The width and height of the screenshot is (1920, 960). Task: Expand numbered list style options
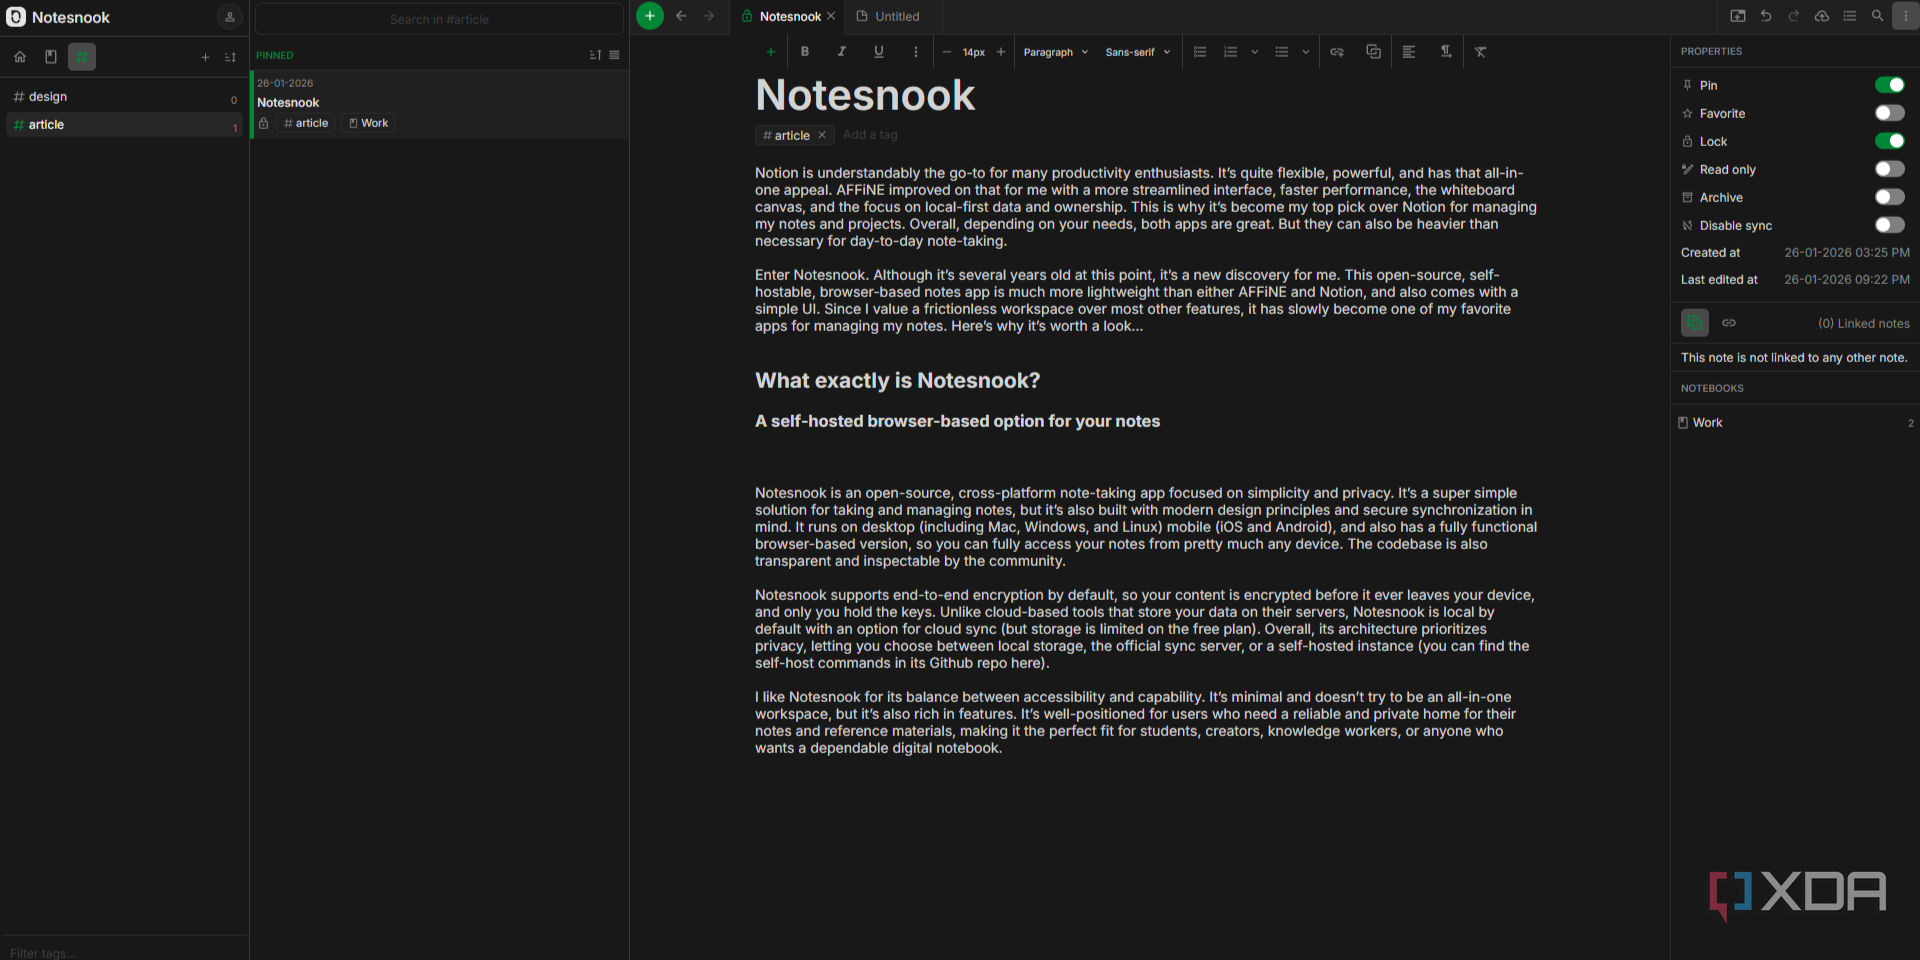pyautogui.click(x=1255, y=52)
